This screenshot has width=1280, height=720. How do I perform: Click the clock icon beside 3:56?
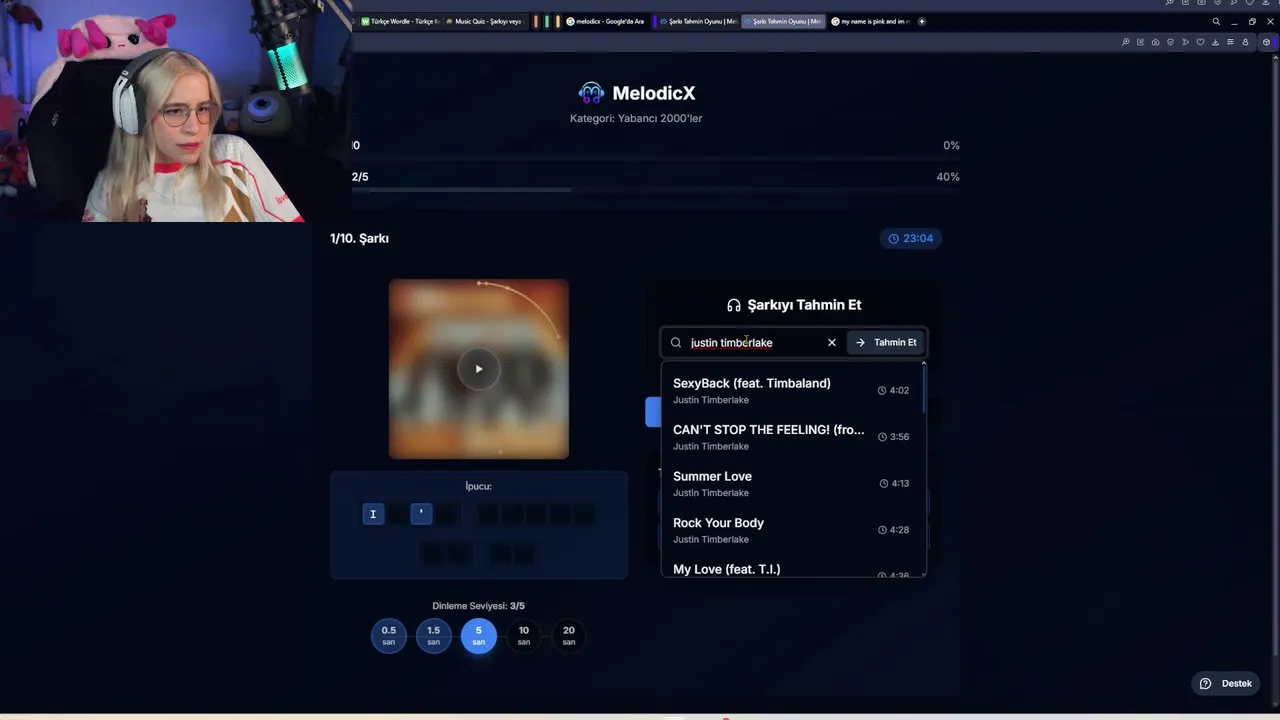click(x=882, y=437)
